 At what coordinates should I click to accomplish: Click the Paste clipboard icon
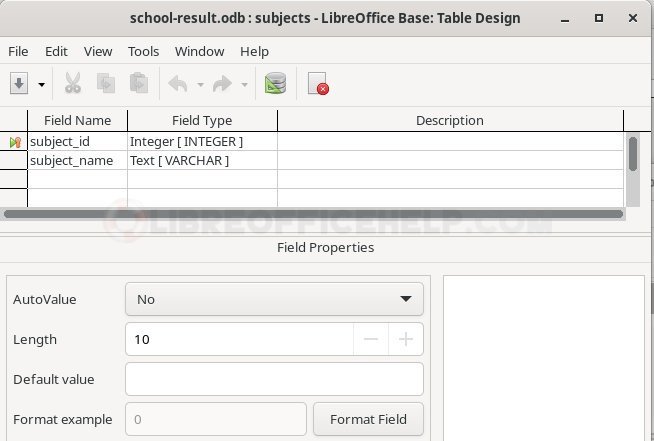pos(139,83)
